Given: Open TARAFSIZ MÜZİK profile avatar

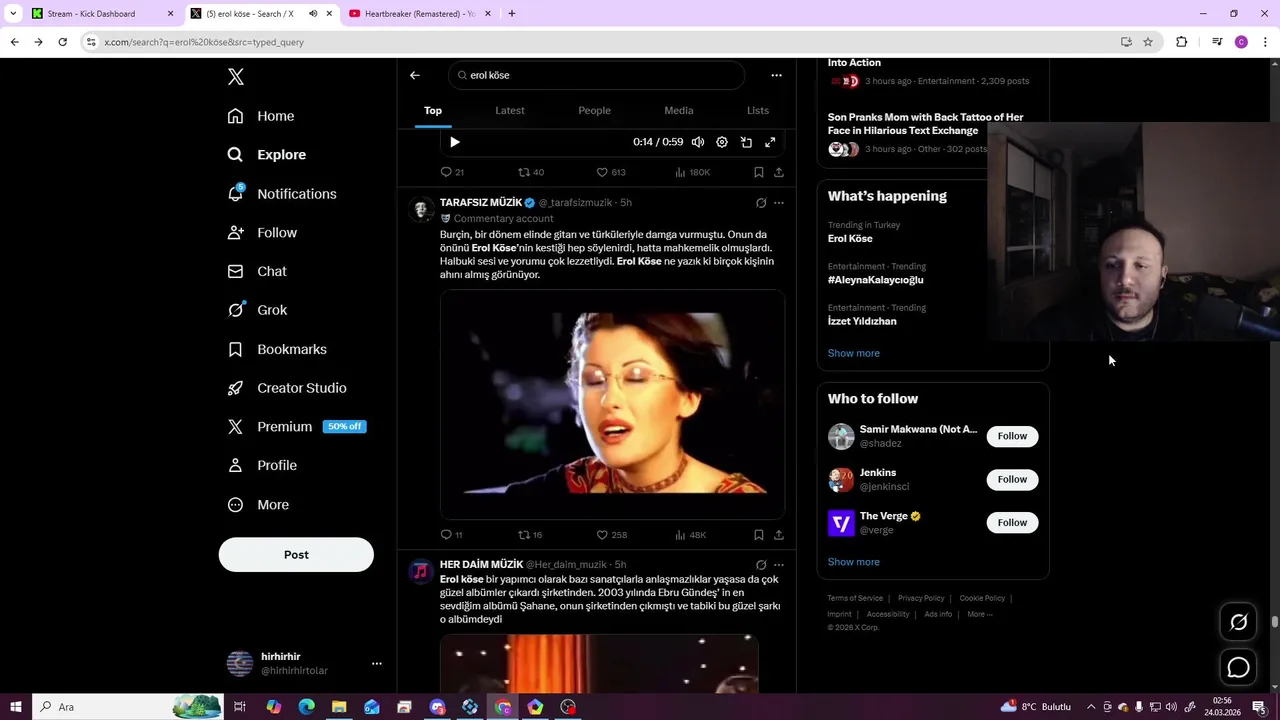Looking at the screenshot, I should pos(421,209).
